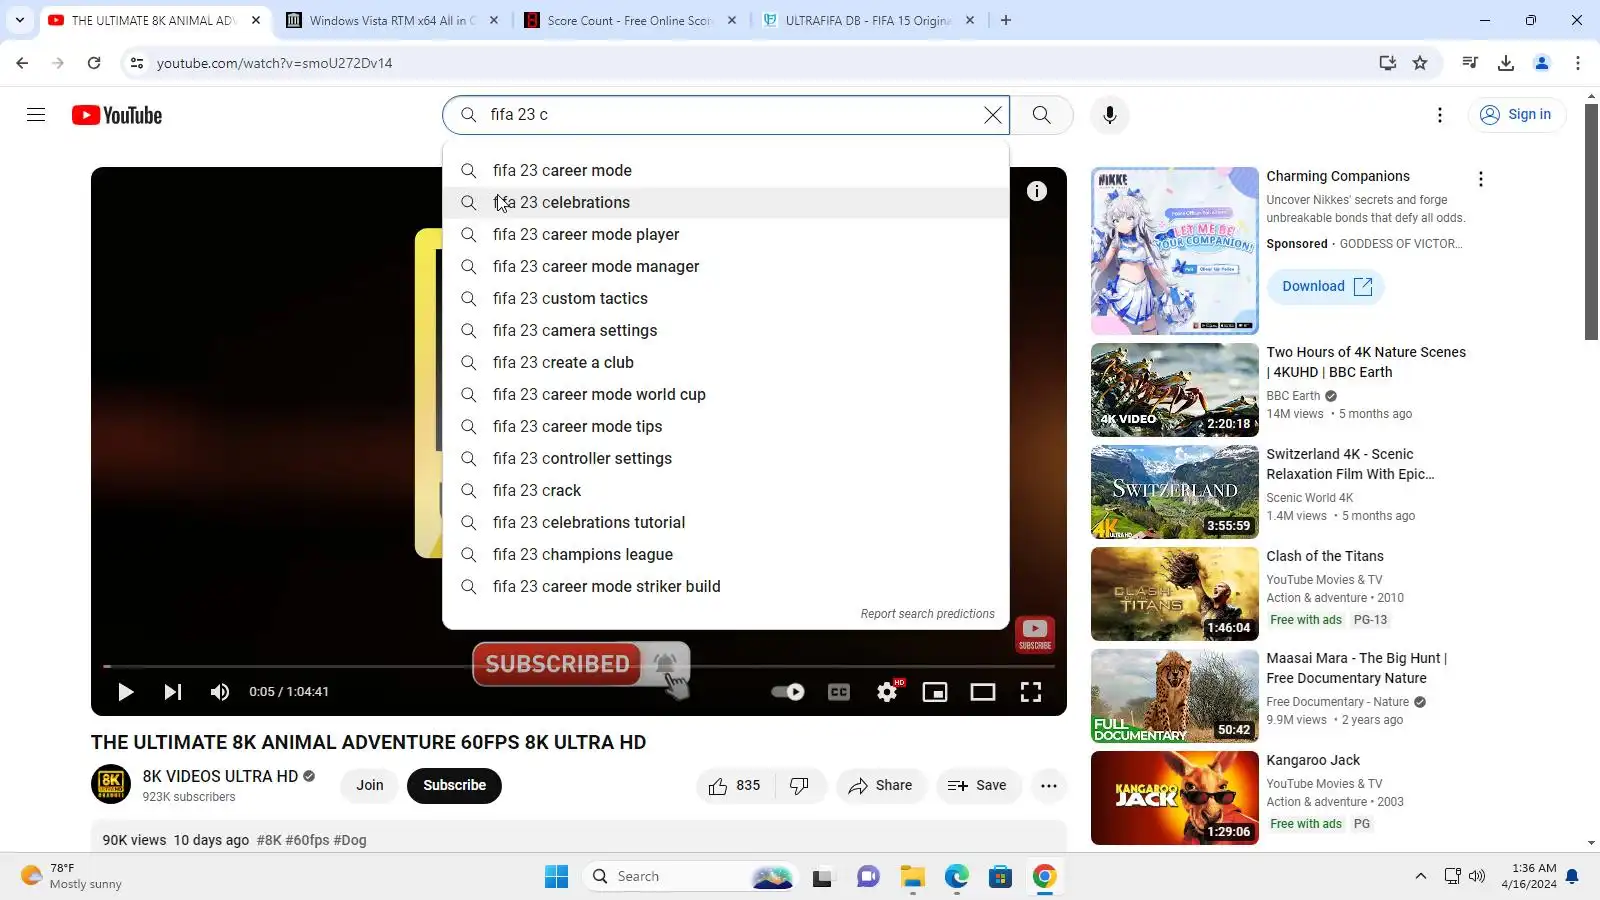
Task: Subscribe to 8K VIDEOS ULTRA HD
Action: [455, 786]
